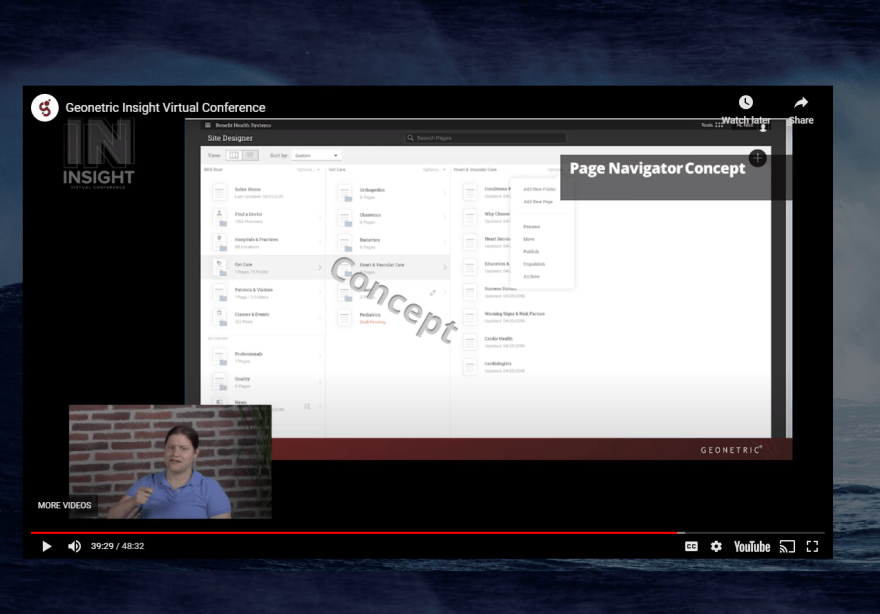Expand the Get Care row chevron
The height and width of the screenshot is (614, 880).
(x=319, y=267)
